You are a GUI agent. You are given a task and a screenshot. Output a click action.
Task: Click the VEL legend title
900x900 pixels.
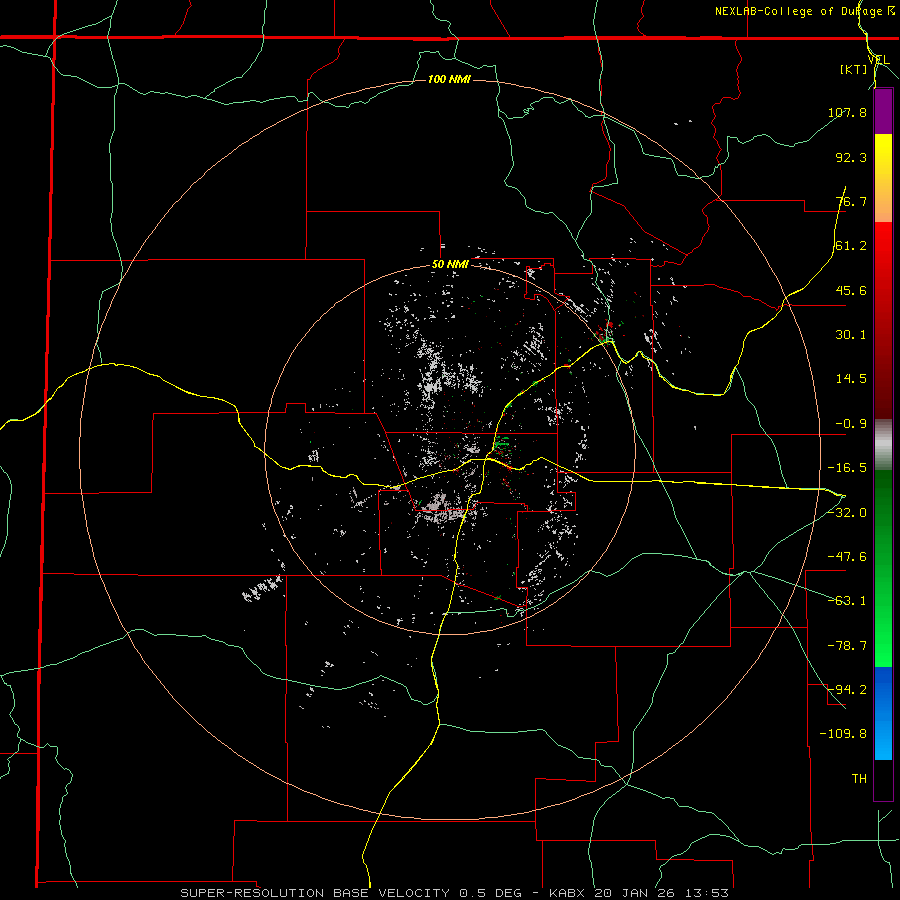[878, 60]
